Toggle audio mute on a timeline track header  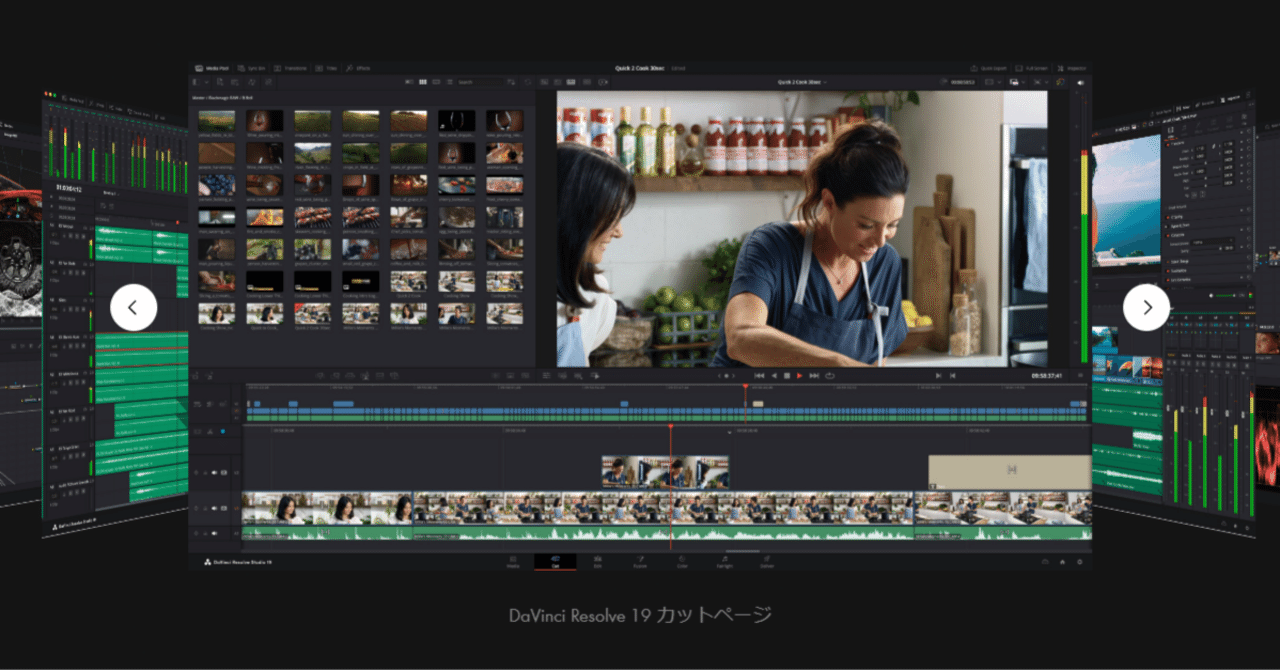pos(214,533)
